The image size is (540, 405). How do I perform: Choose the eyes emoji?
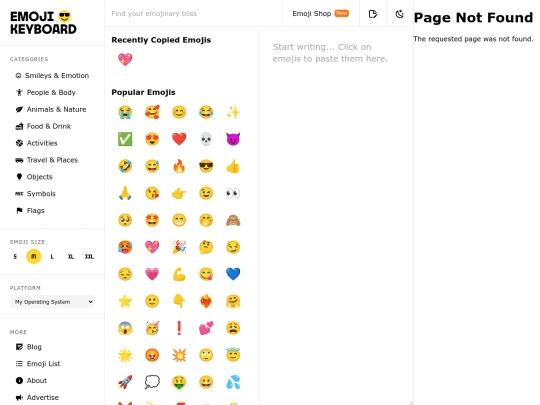[233, 193]
